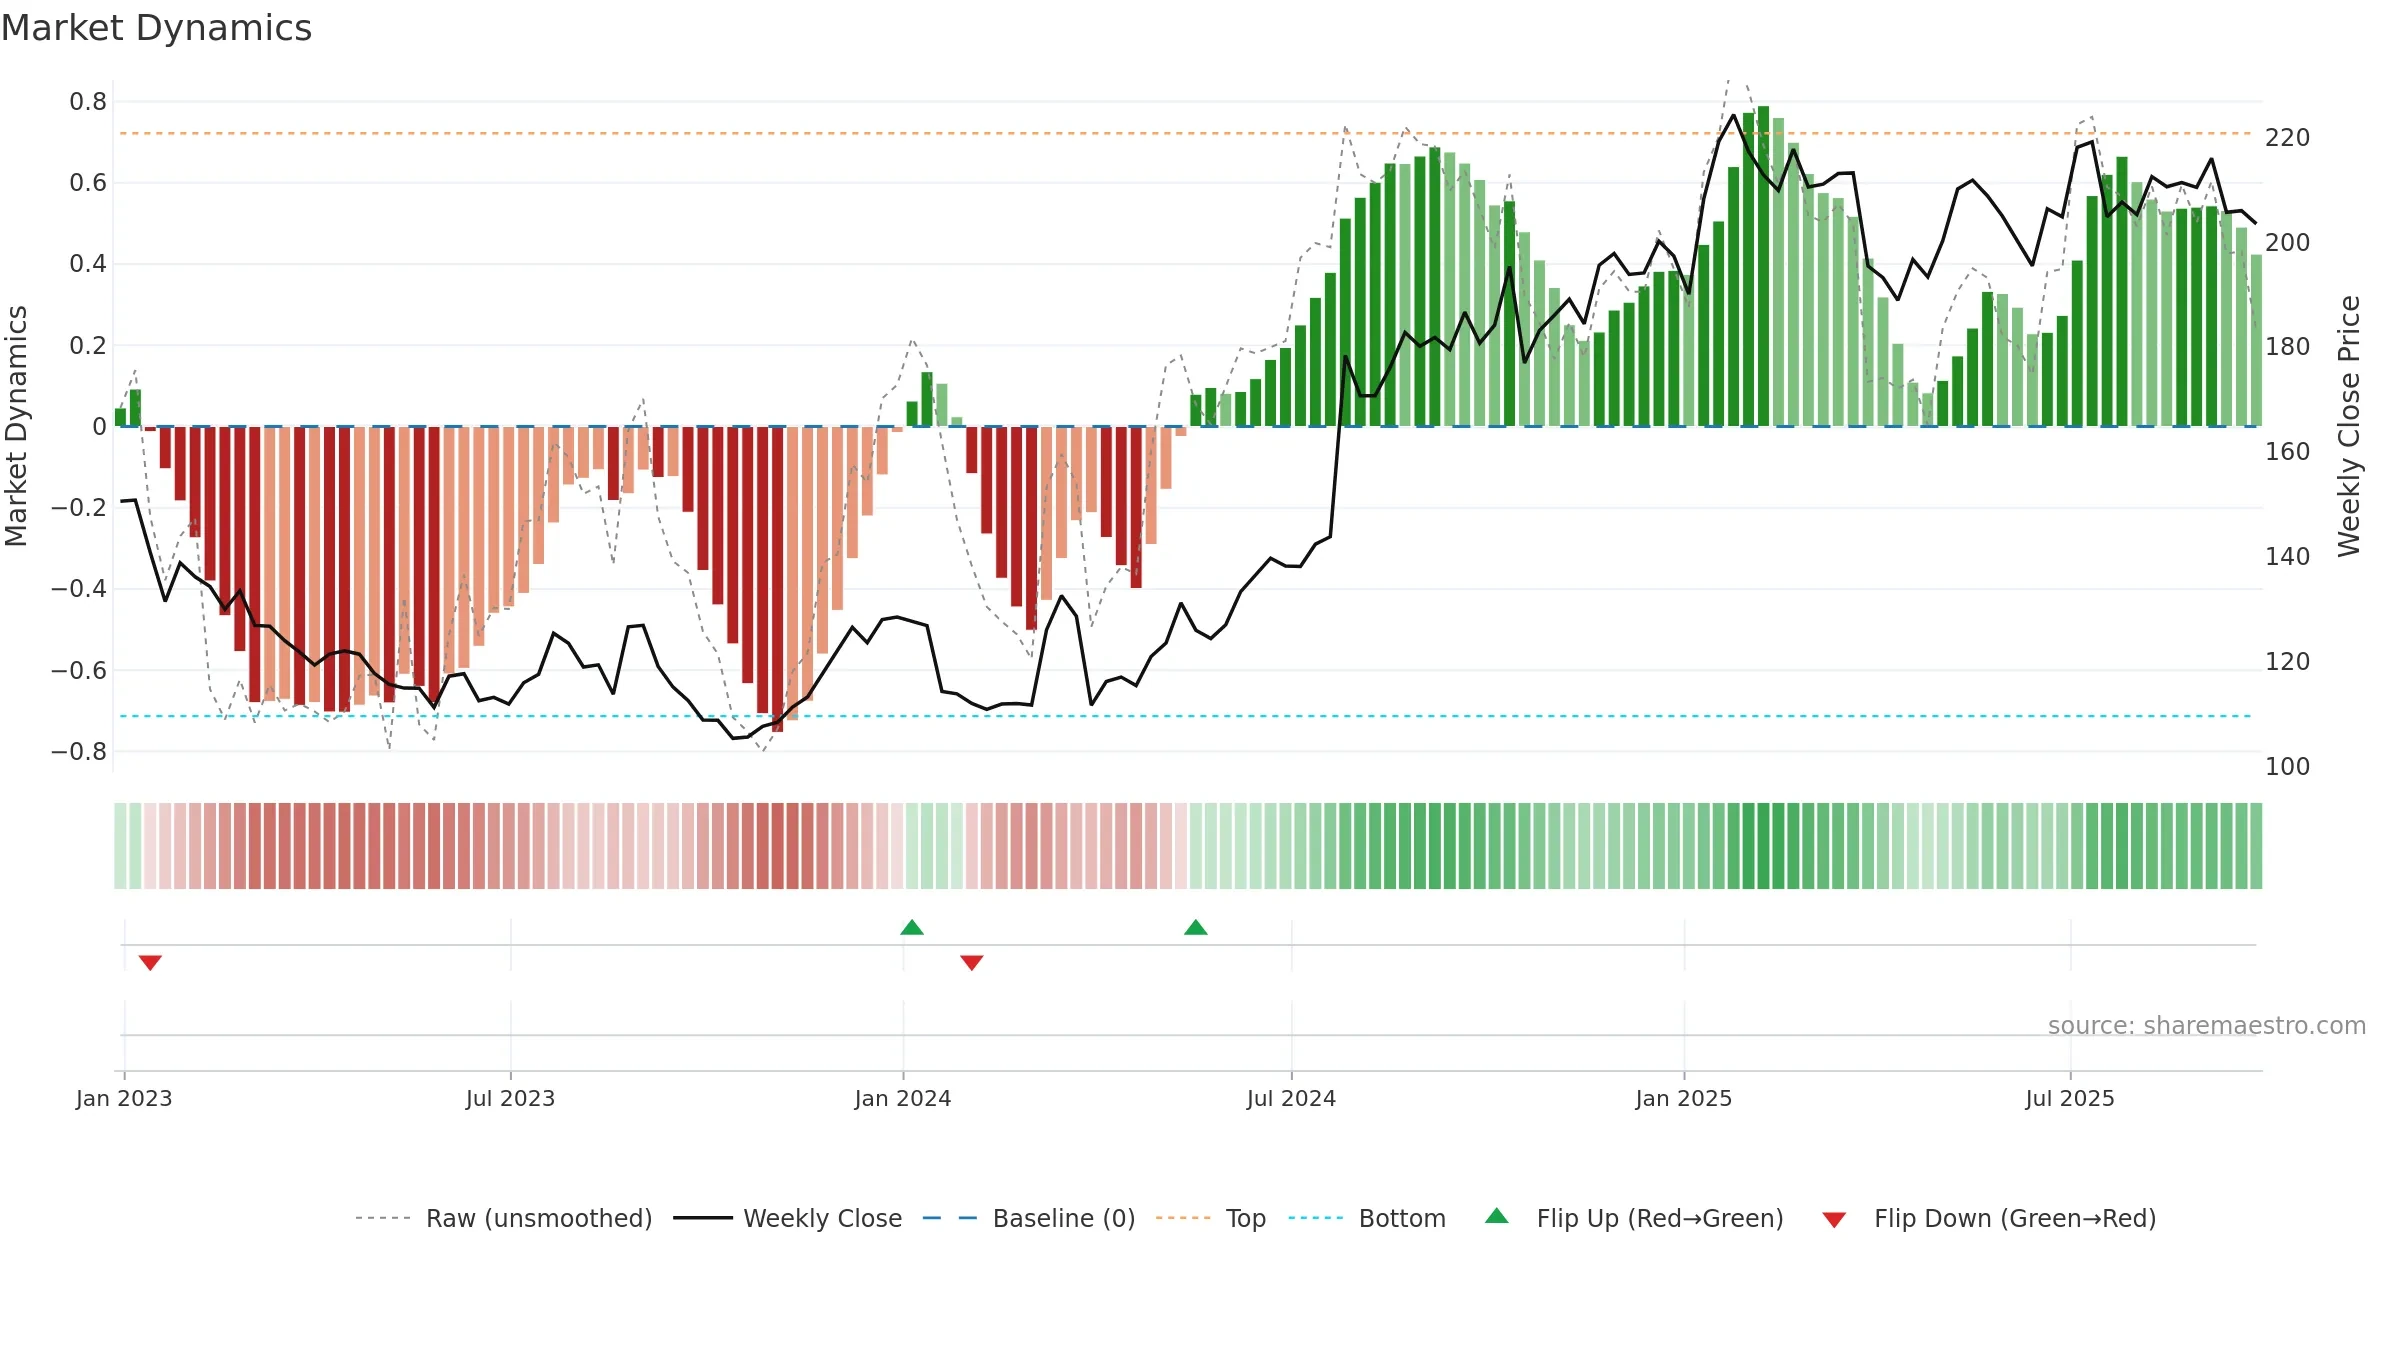Click the 0.6 left axis tick label
This screenshot has height=1350, width=2400.
click(88, 183)
